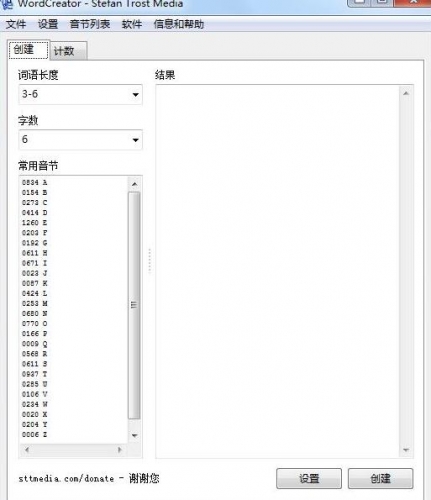Select the row '0192 G'
431x500 pixels.
tap(34, 243)
